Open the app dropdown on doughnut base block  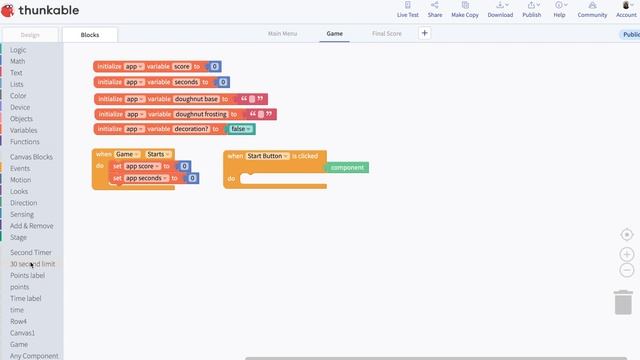135,99
